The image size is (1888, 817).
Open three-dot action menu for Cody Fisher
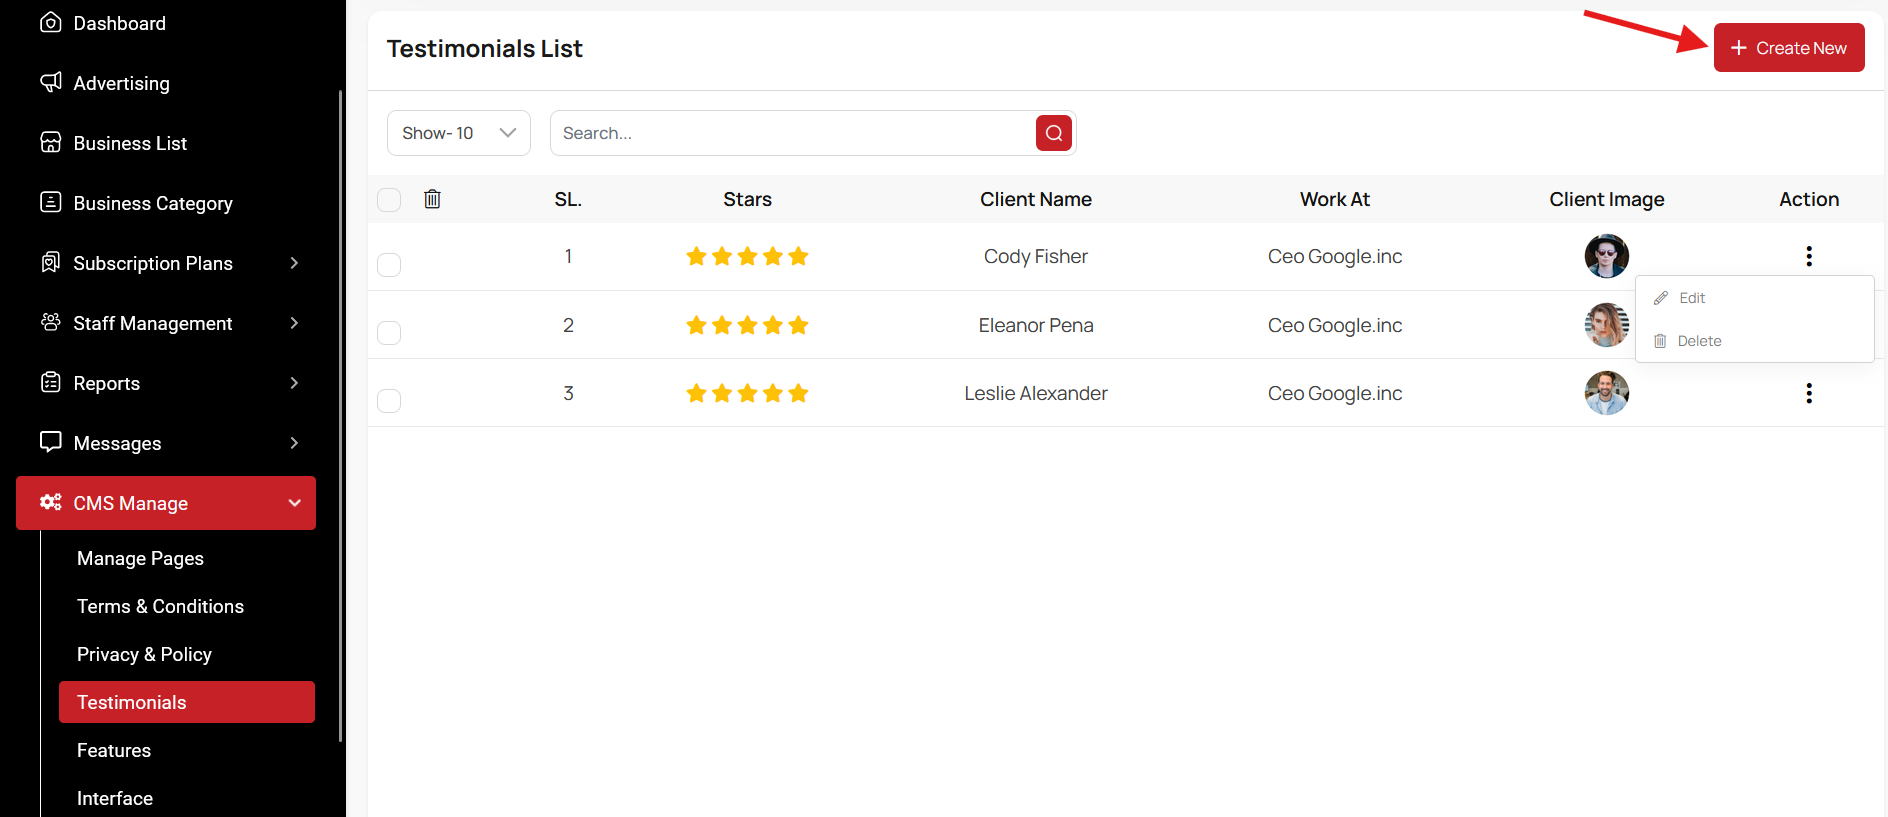(x=1808, y=256)
